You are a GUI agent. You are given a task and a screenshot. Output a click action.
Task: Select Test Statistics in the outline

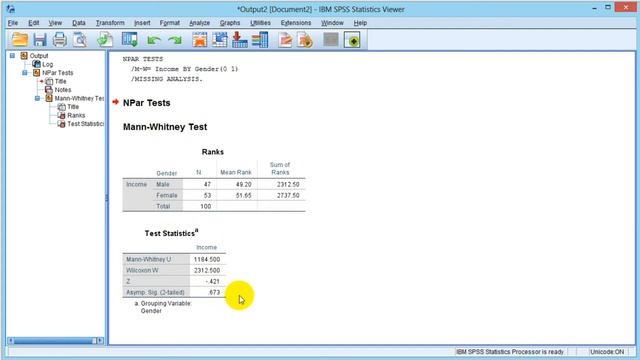[x=85, y=124]
